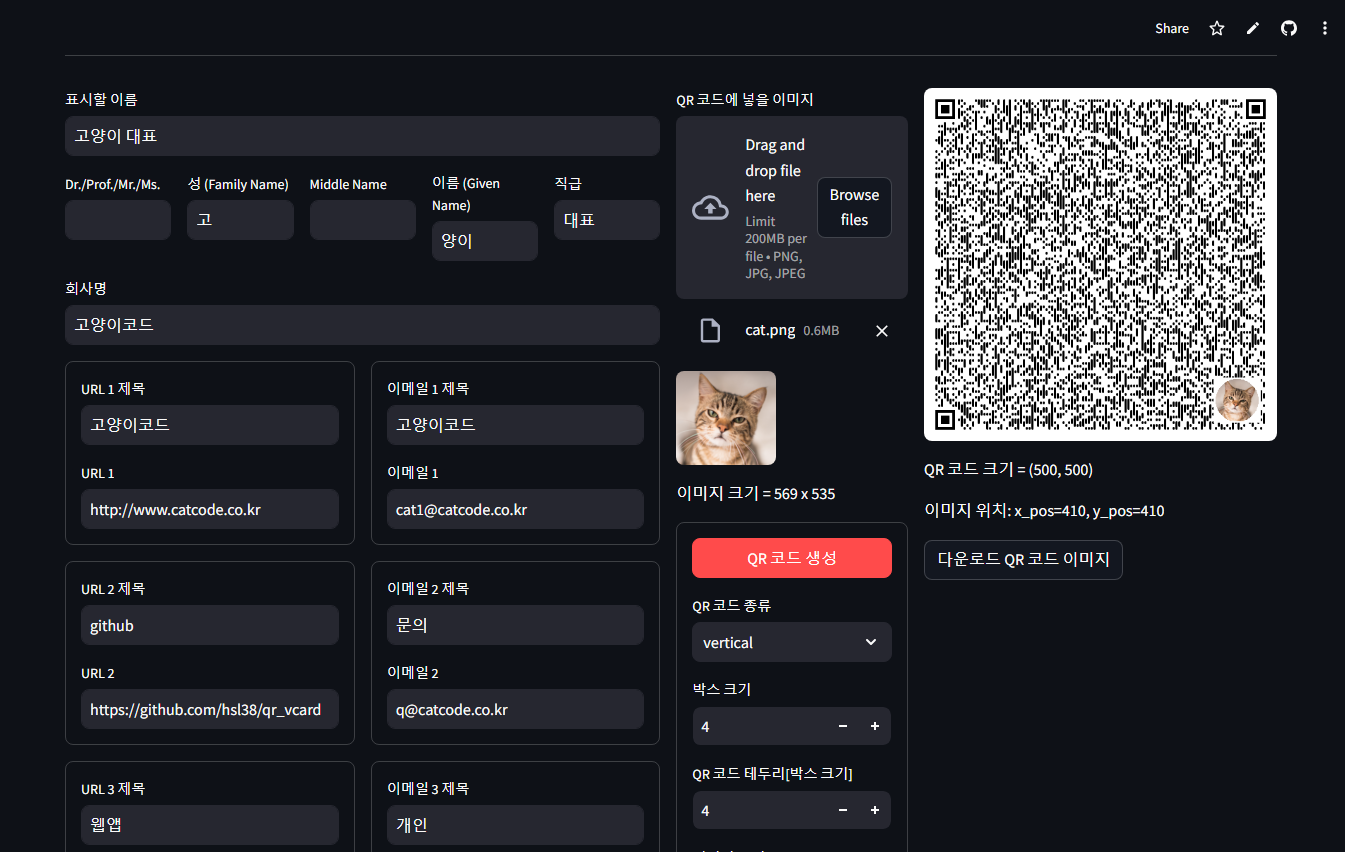
Task: Click the URL 3 제목 field 웹앱
Action: click(210, 825)
